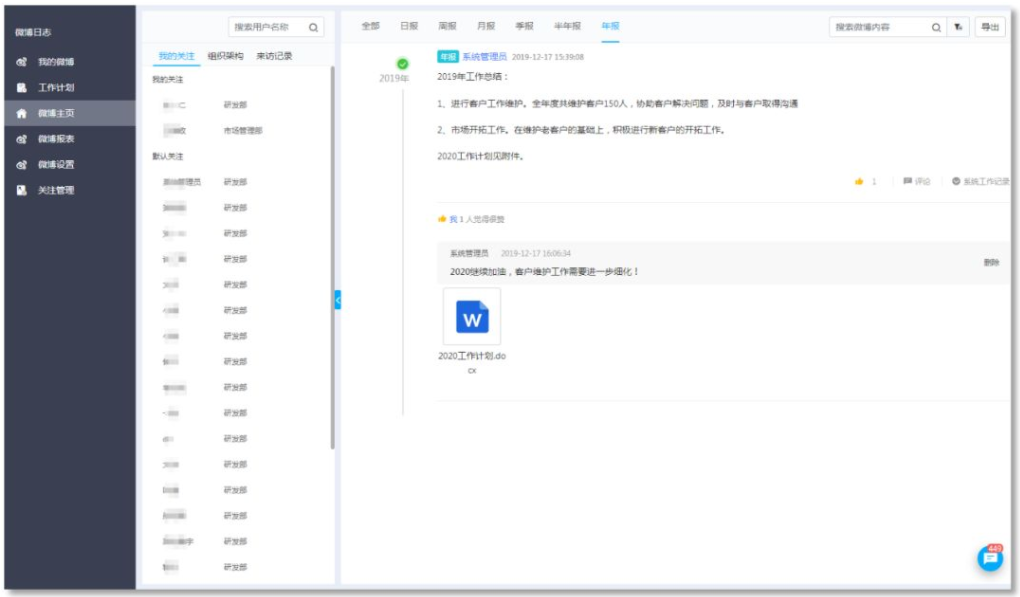Viewport: 1020px width, 597px height.
Task: Click the filter funnel icon beside search
Action: pyautogui.click(x=958, y=28)
